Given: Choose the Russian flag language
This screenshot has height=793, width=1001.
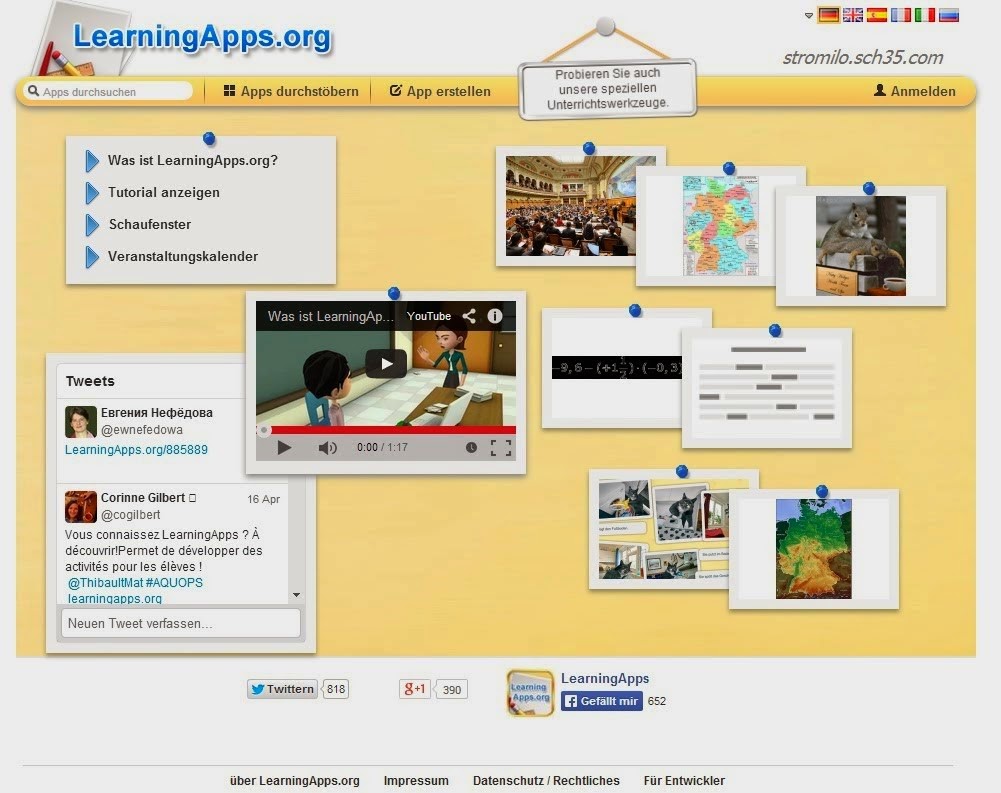Looking at the screenshot, I should [x=949, y=15].
